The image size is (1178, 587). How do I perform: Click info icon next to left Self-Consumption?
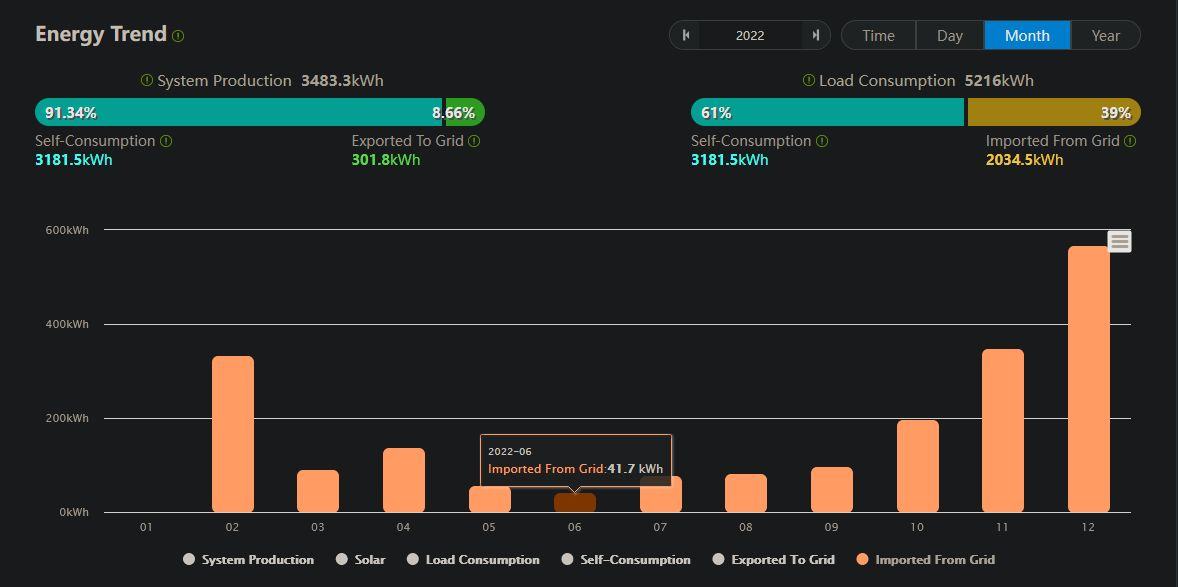click(x=166, y=141)
